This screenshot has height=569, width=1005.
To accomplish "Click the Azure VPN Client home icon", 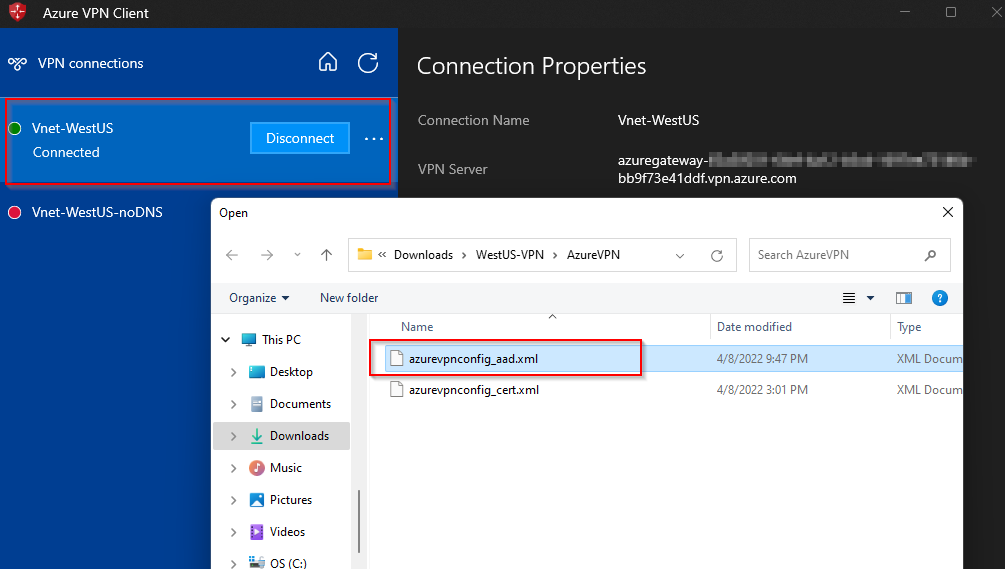I will [x=328, y=62].
